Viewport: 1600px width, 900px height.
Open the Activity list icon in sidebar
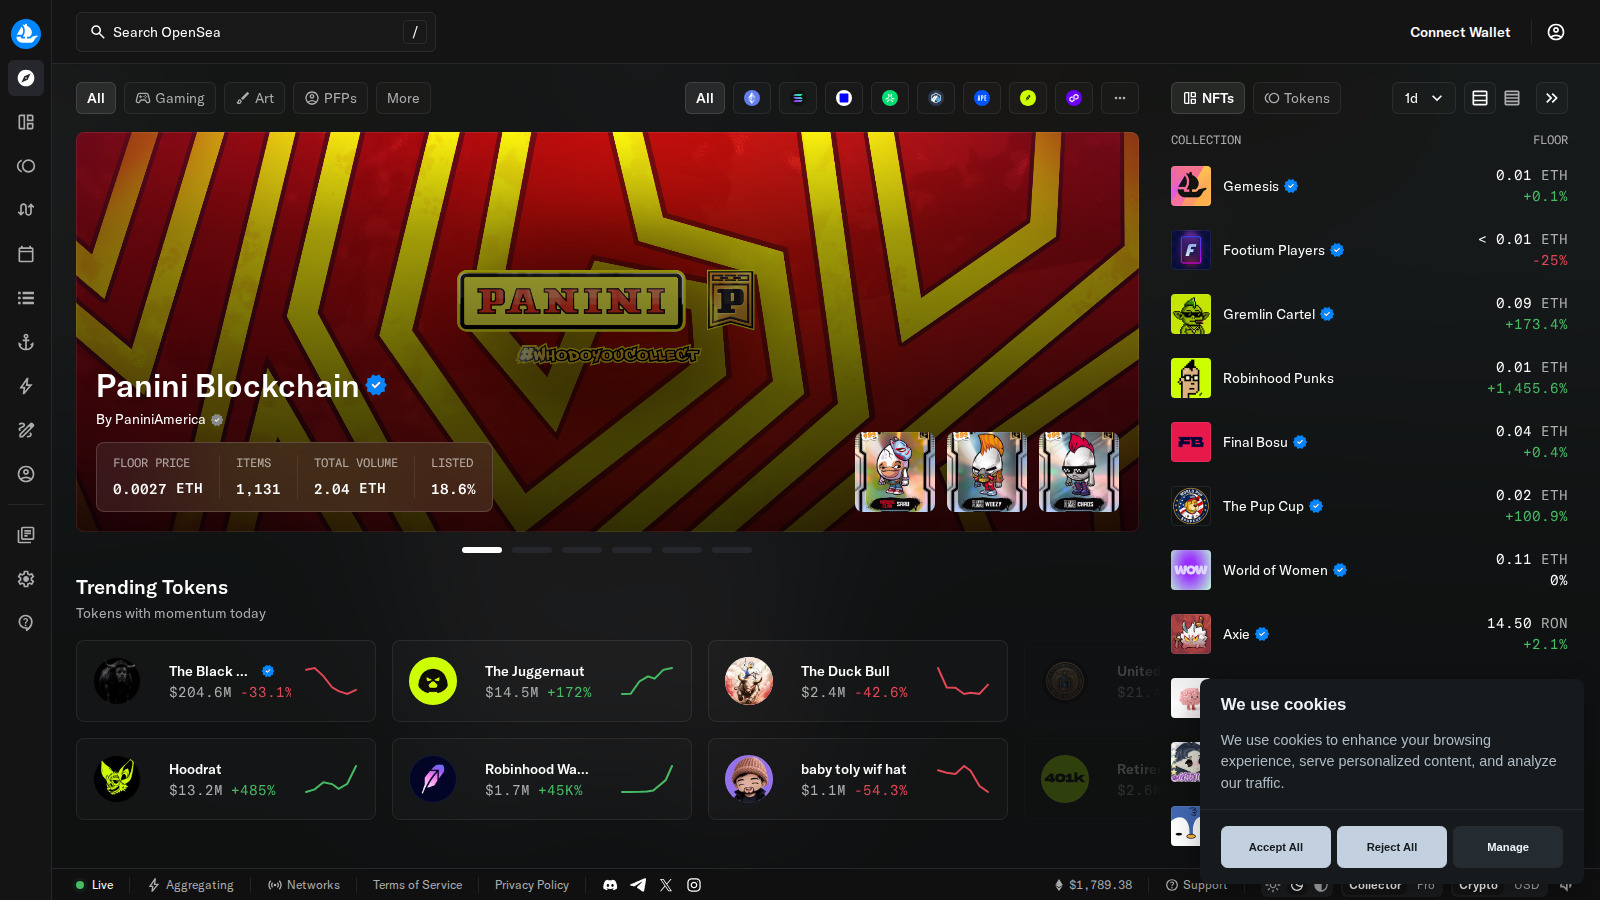[x=26, y=298]
